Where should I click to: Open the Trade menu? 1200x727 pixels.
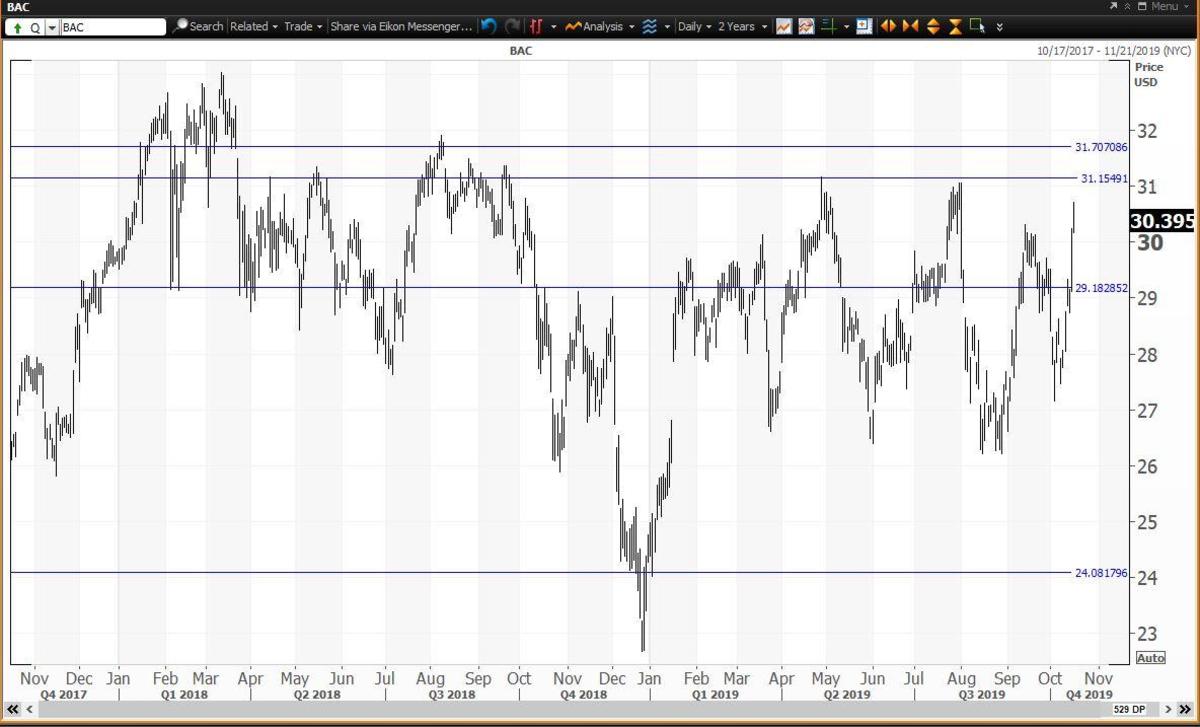click(302, 27)
